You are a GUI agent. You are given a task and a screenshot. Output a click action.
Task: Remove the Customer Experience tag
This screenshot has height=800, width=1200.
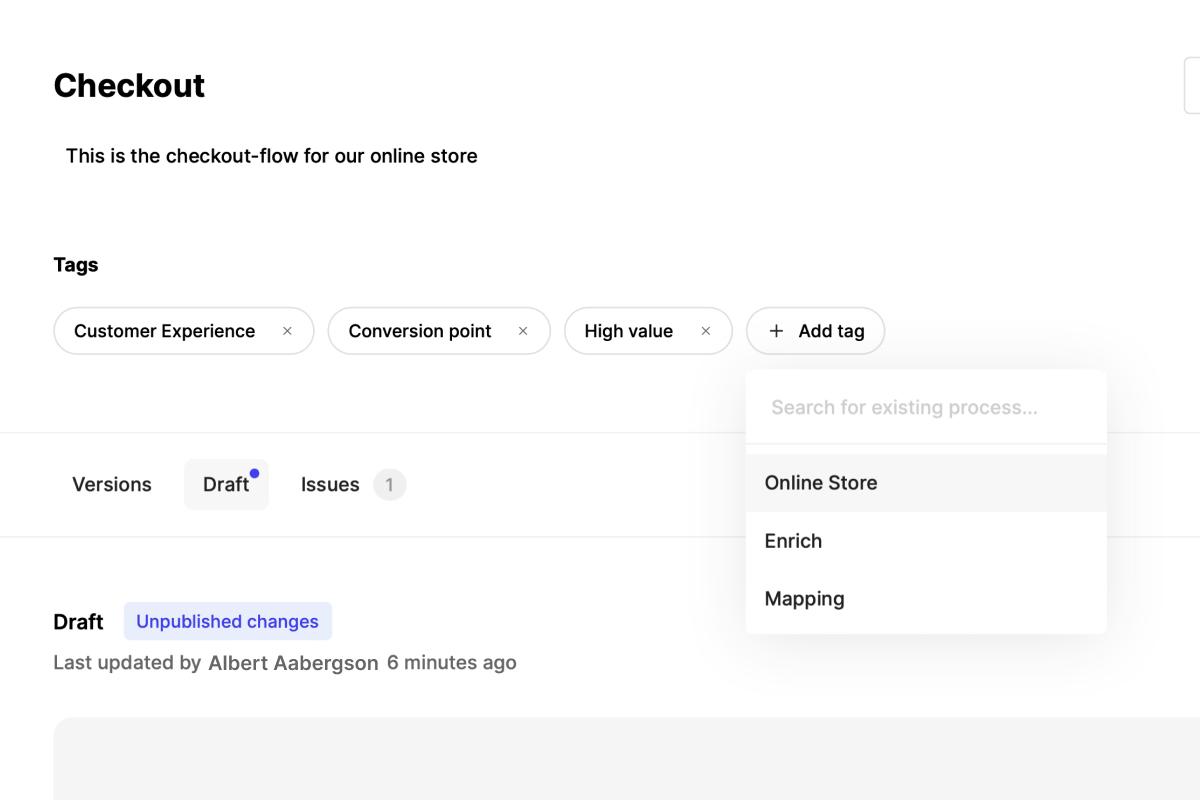(287, 331)
